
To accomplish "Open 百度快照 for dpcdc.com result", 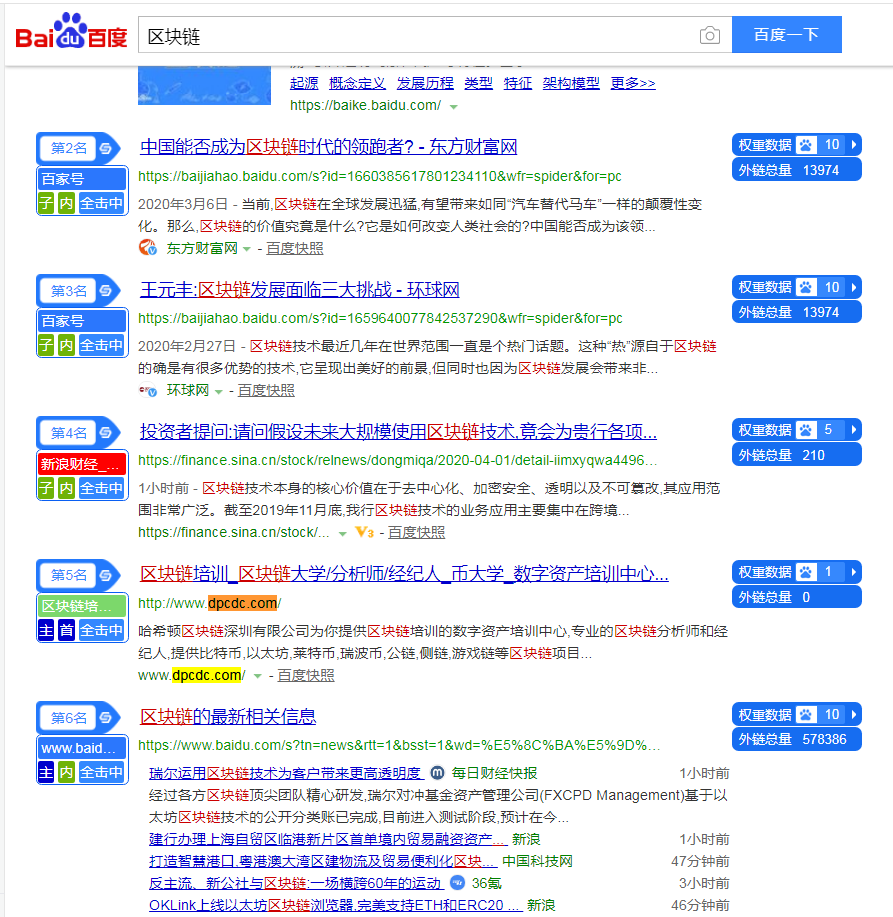I will (x=306, y=675).
